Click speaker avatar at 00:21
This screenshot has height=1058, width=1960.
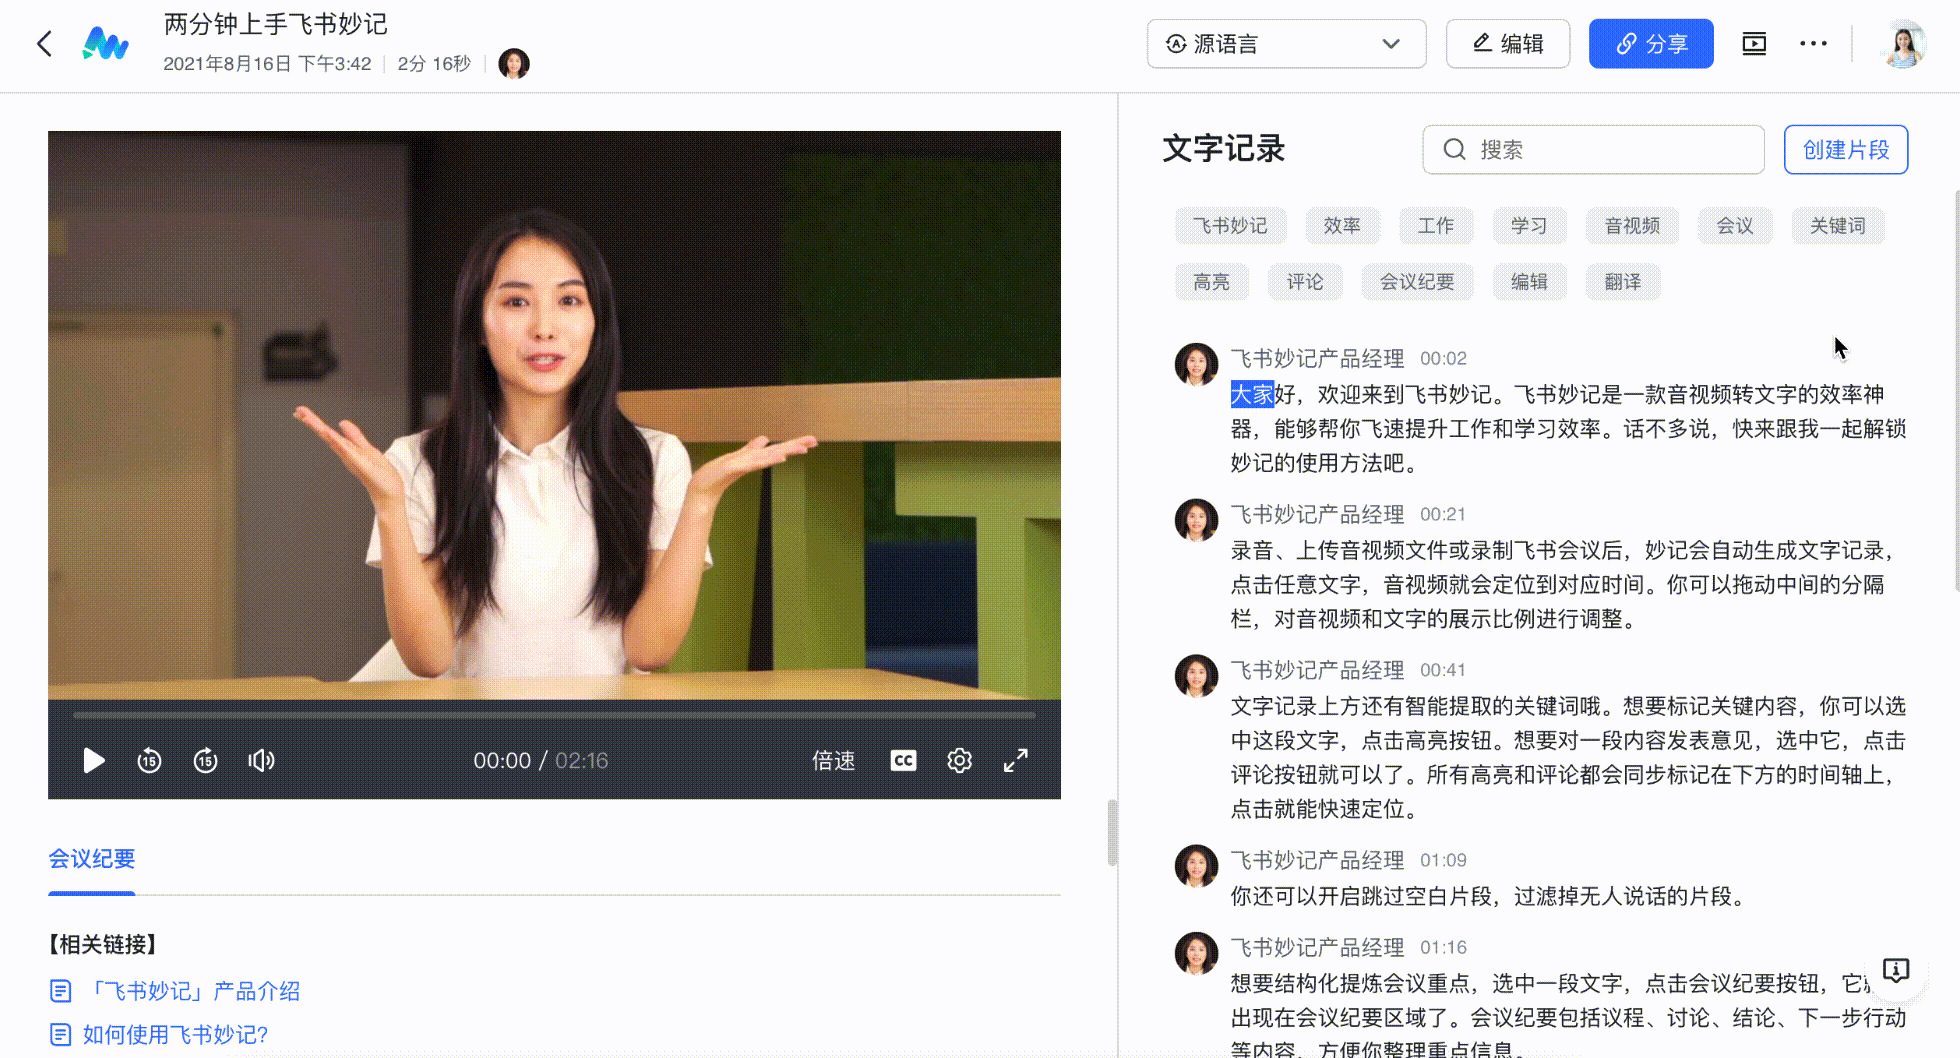pyautogui.click(x=1196, y=520)
